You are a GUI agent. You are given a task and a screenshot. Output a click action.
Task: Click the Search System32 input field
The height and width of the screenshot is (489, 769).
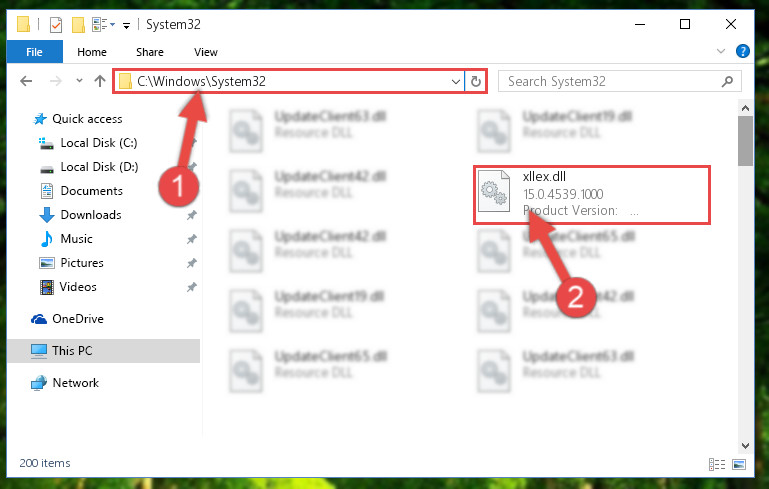click(x=611, y=81)
